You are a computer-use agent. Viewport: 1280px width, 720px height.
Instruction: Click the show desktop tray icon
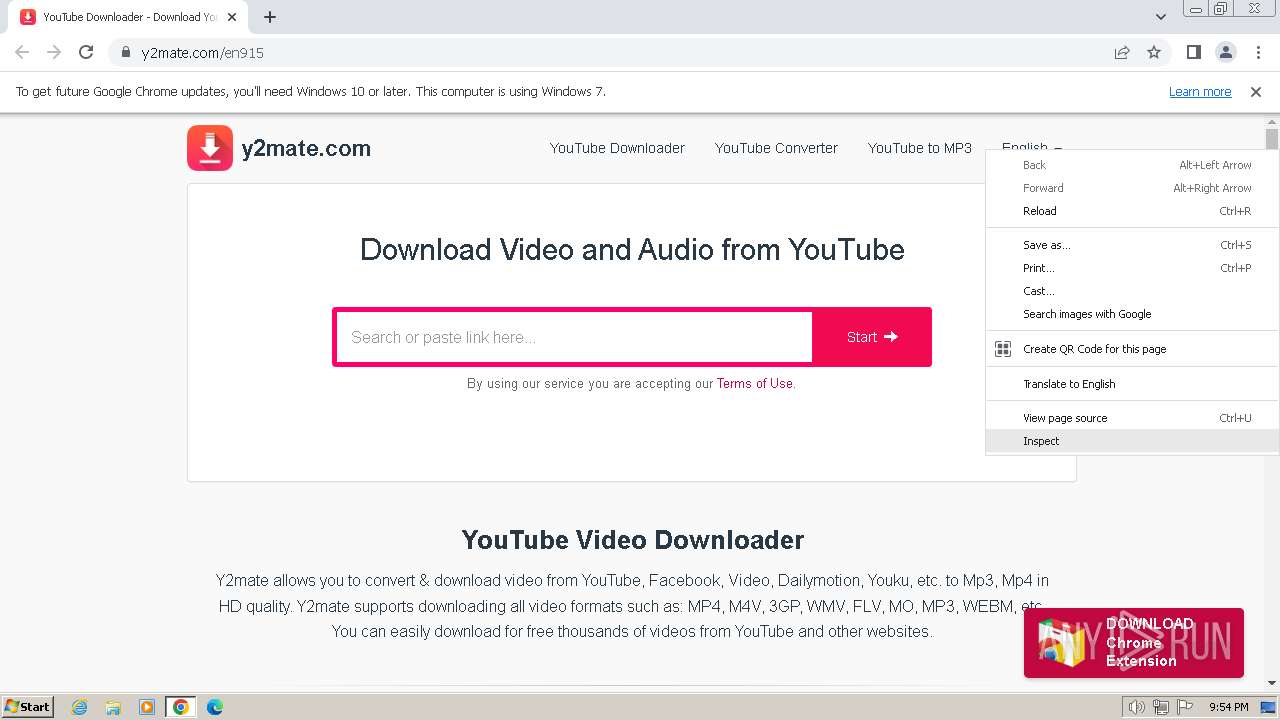1268,707
